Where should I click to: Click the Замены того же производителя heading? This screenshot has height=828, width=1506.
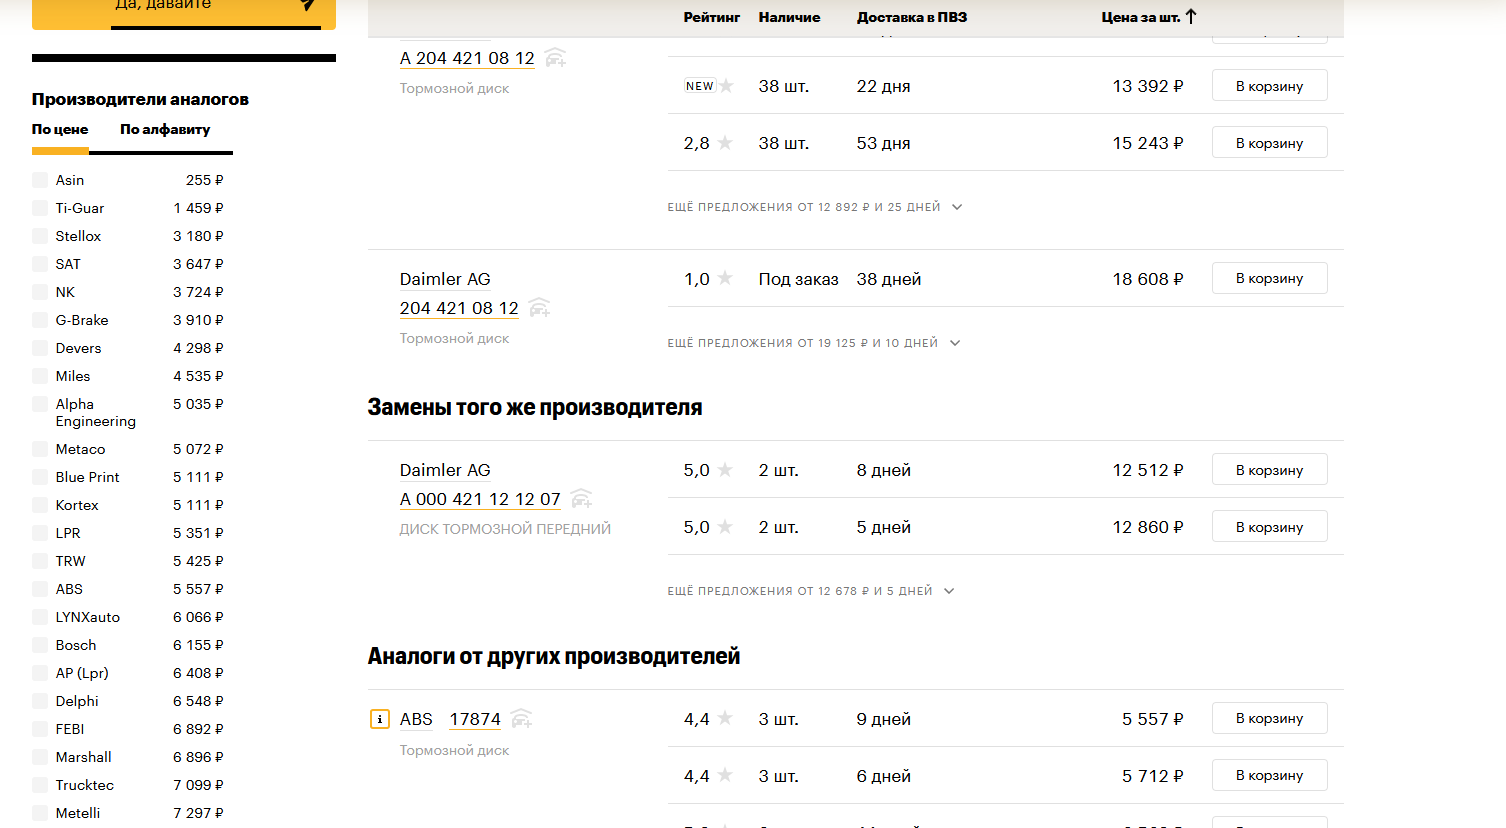(x=535, y=407)
